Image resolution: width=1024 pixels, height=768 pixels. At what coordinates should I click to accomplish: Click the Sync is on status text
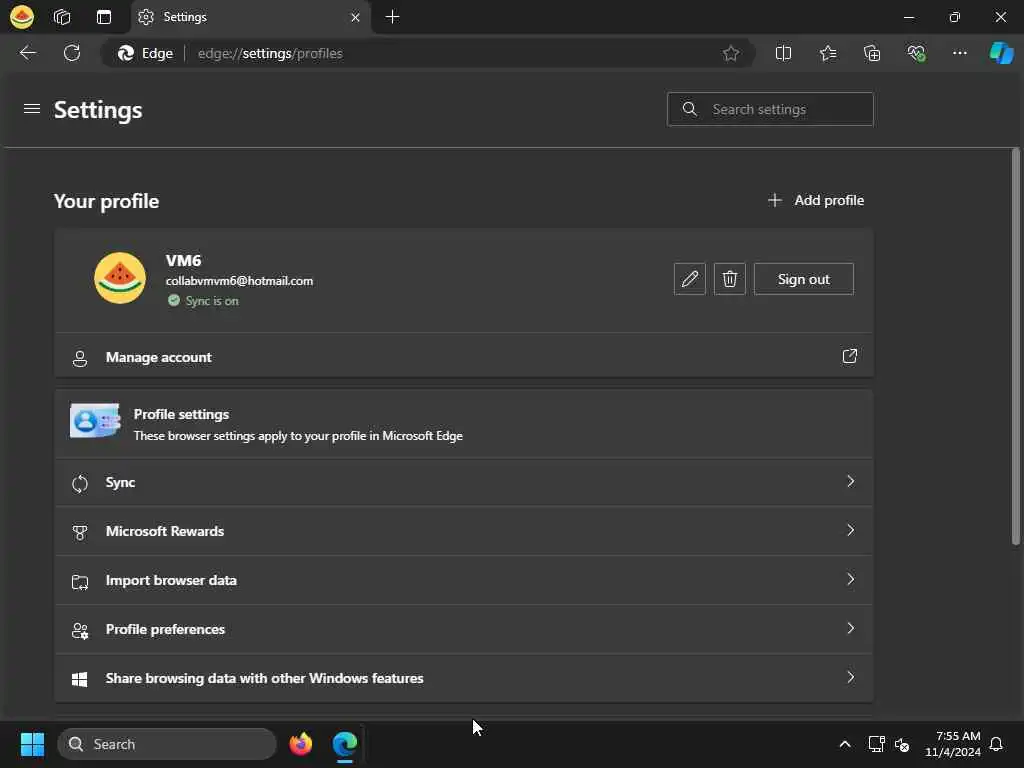pyautogui.click(x=212, y=301)
